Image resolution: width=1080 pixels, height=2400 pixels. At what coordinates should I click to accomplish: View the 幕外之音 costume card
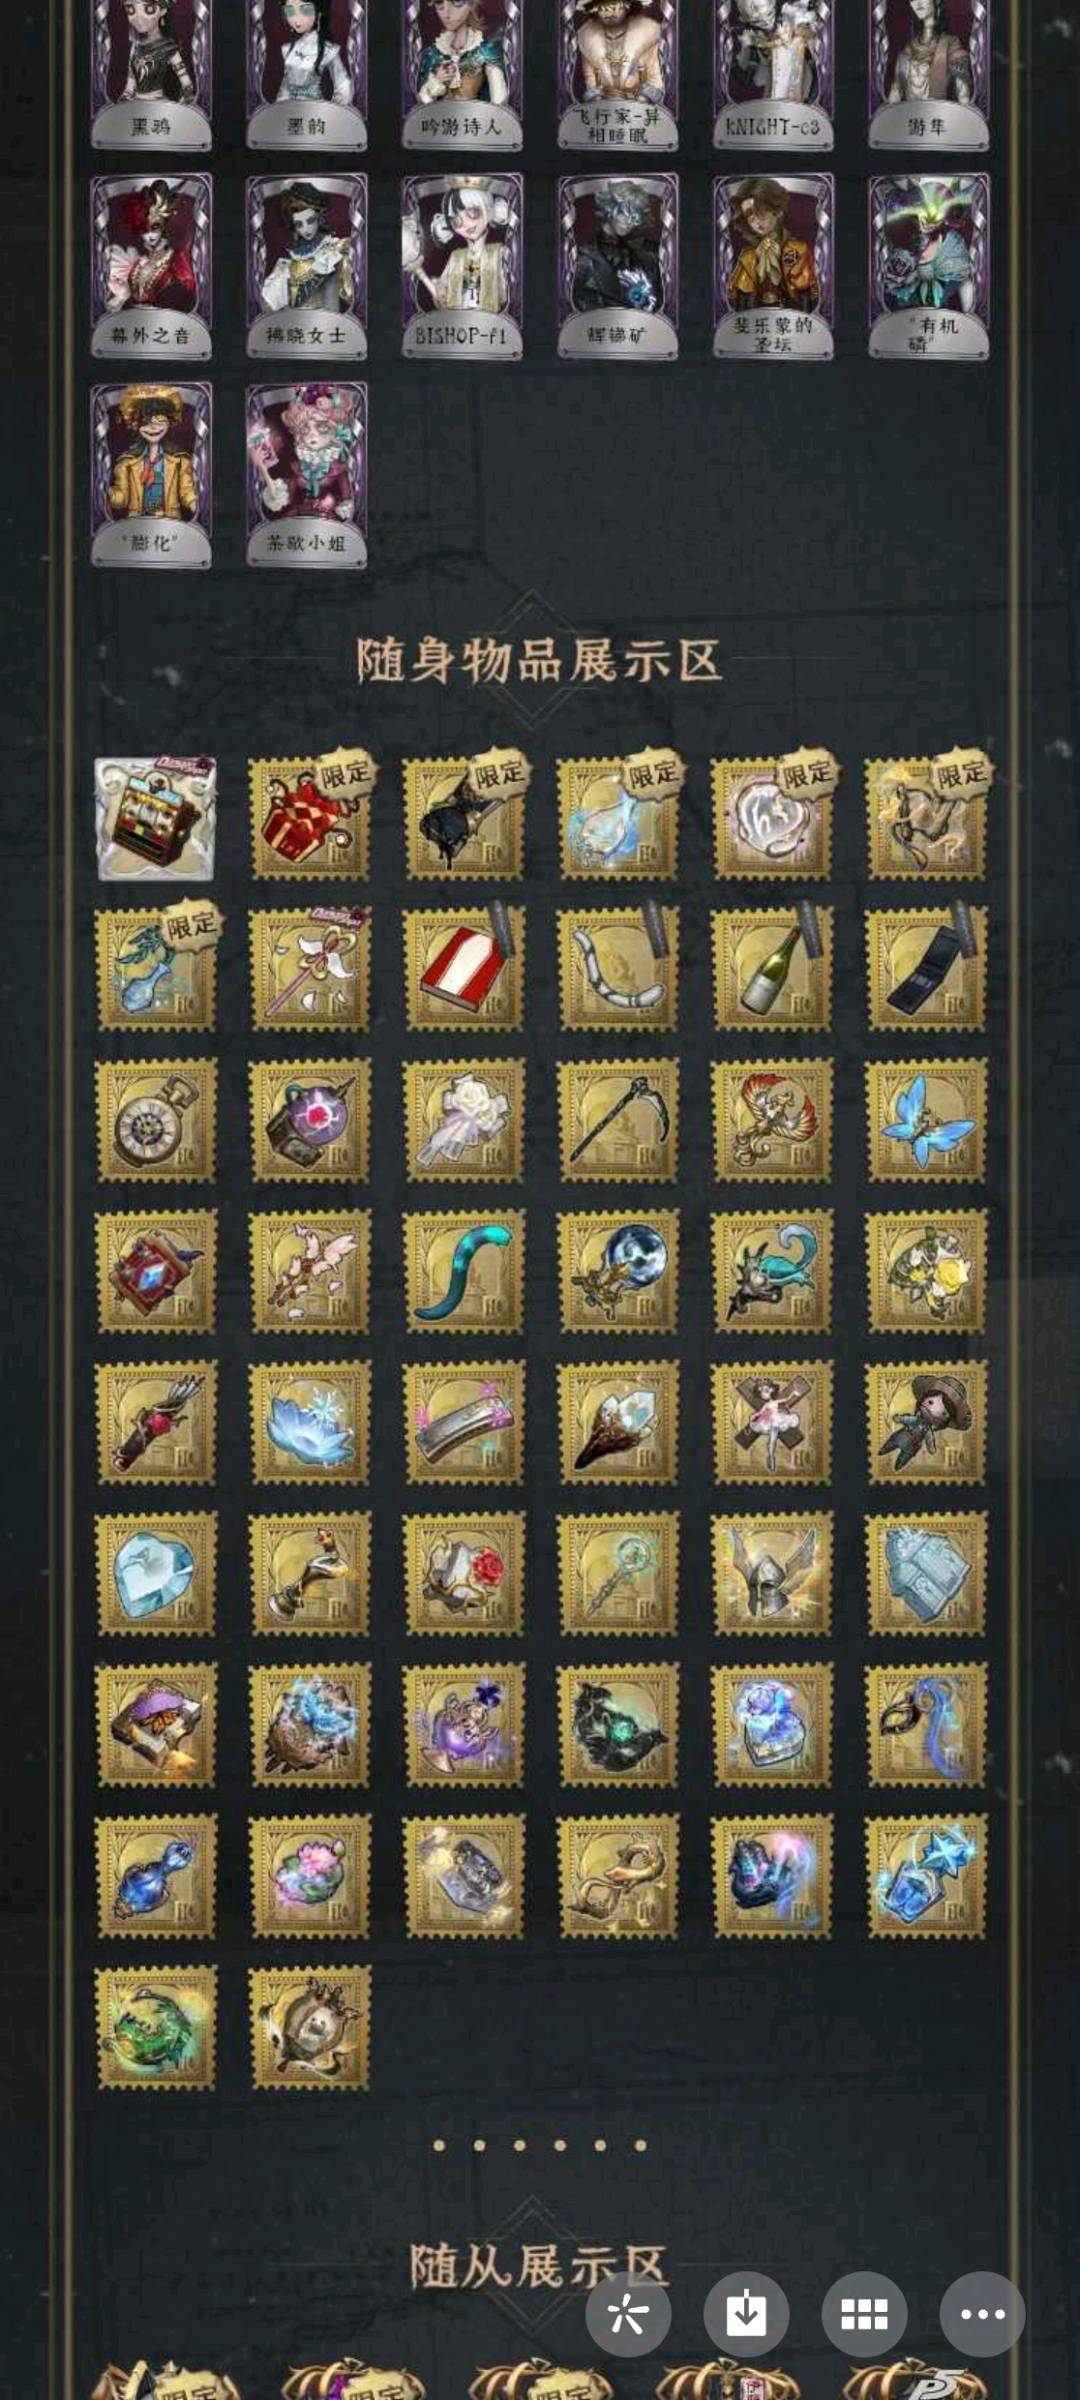pyautogui.click(x=151, y=267)
